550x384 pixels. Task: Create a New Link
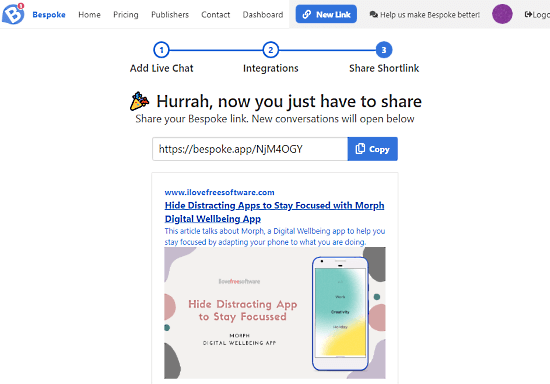[x=326, y=14]
